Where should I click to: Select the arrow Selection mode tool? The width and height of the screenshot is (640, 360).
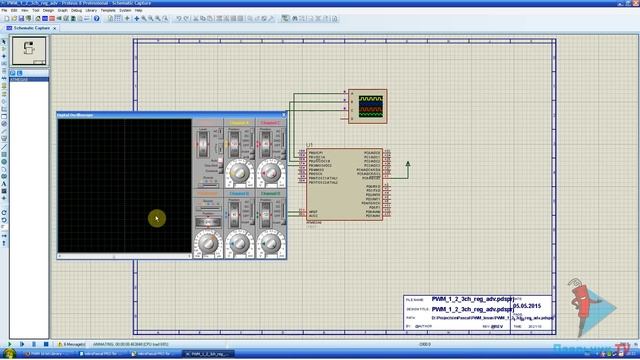[x=4, y=42]
